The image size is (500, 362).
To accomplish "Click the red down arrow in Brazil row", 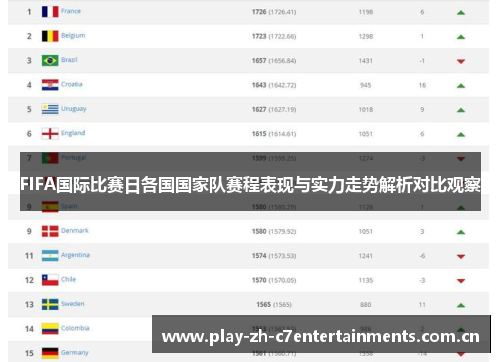I will click(x=461, y=61).
